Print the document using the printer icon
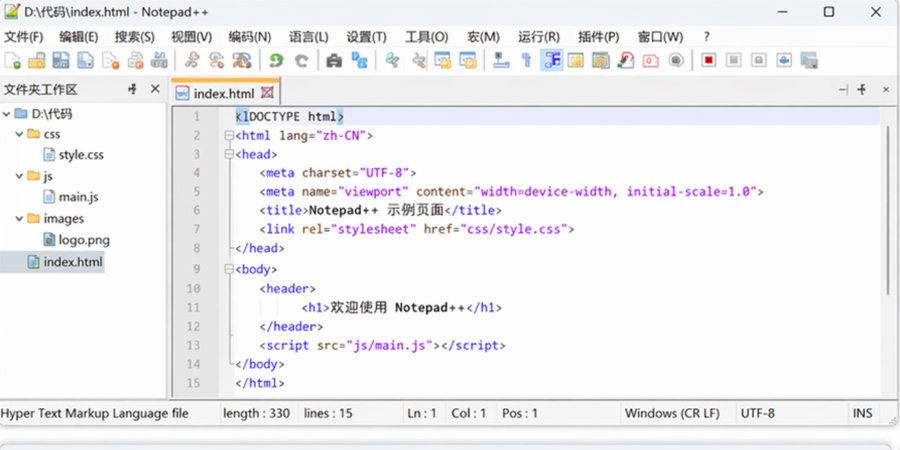Screen dimensions: 900x450 [x=159, y=60]
